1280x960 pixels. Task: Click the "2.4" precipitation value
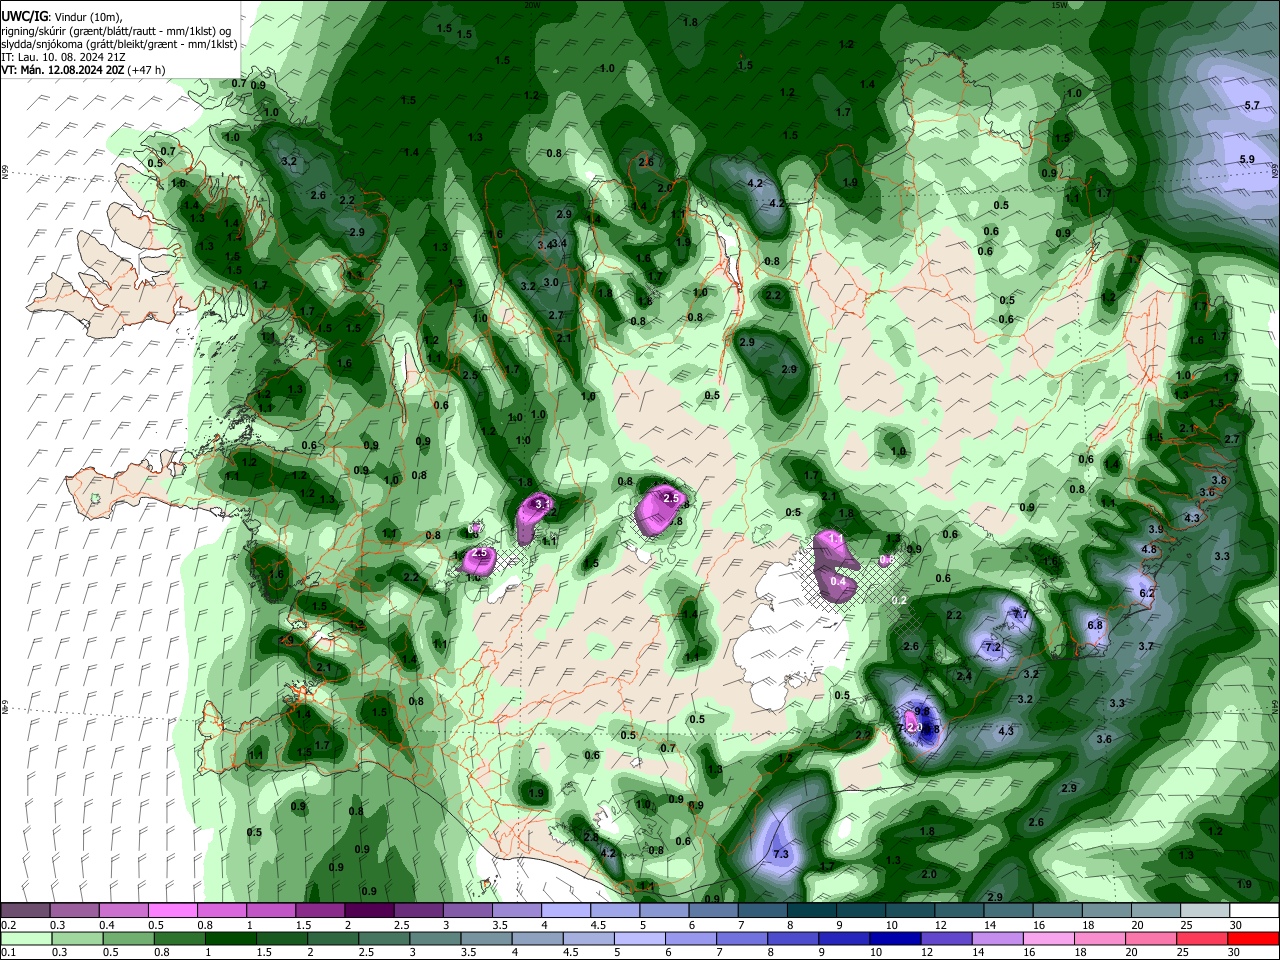[964, 676]
